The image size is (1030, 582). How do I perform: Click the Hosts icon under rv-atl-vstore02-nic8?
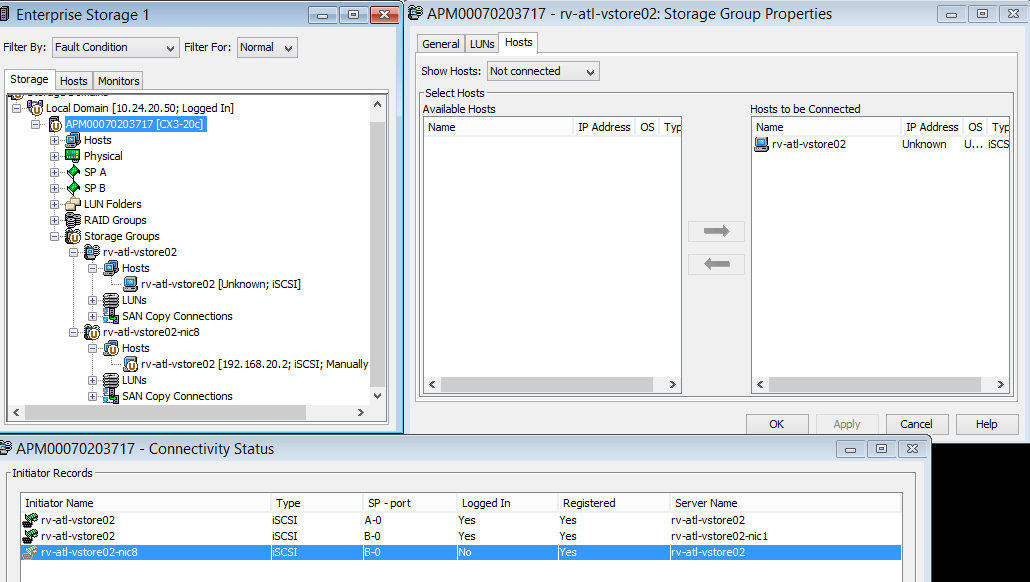[111, 348]
